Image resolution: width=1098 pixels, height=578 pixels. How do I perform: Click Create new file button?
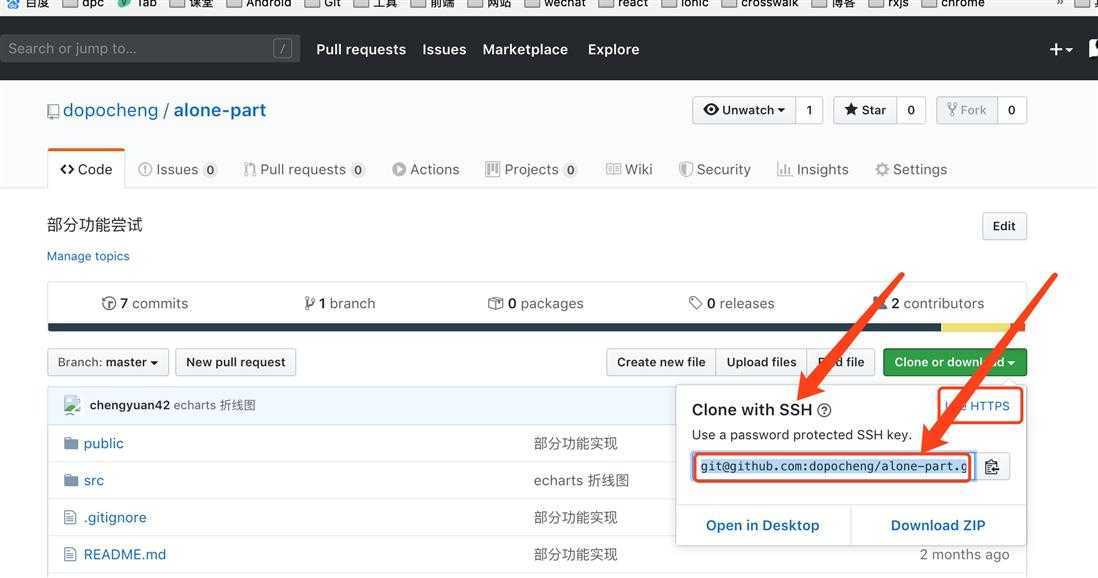(x=661, y=362)
